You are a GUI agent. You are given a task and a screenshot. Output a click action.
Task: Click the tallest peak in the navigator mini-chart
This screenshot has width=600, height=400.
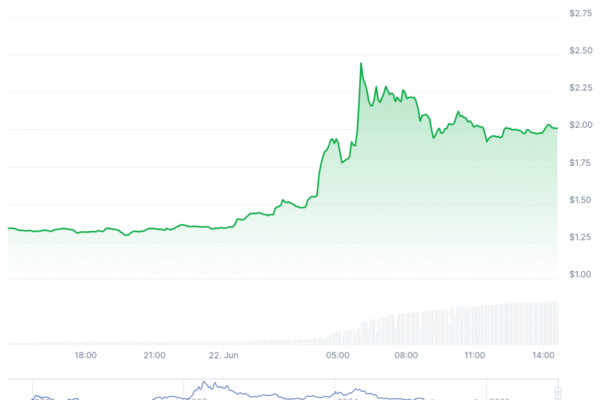pyautogui.click(x=205, y=383)
